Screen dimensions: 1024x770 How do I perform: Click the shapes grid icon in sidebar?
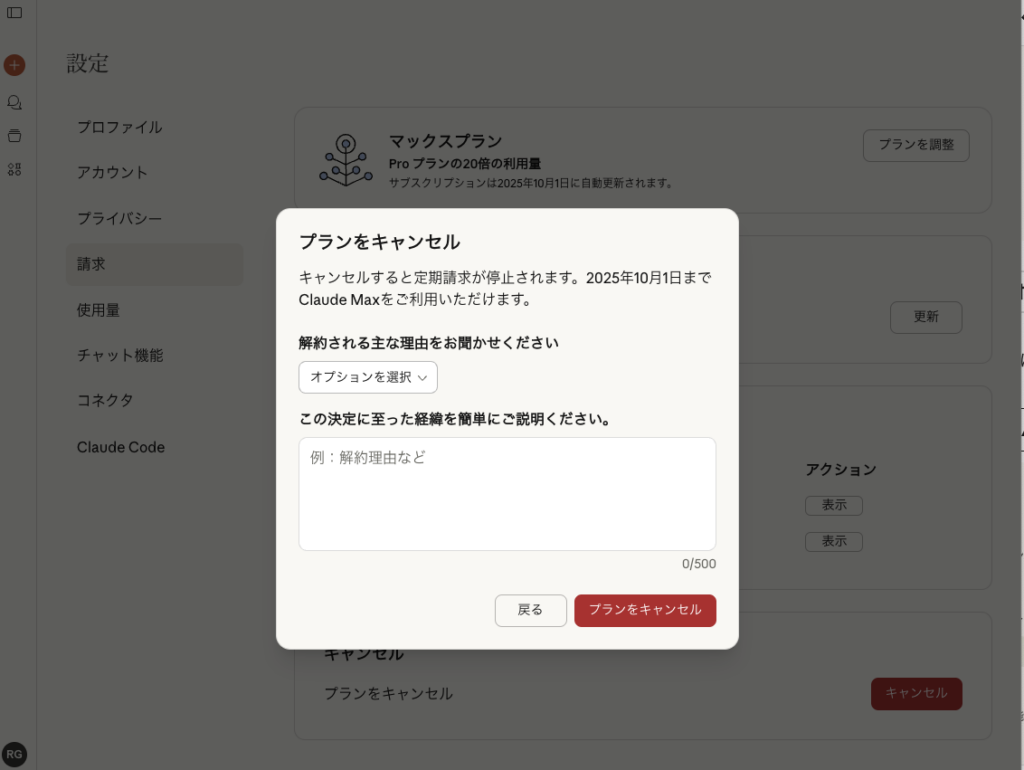pyautogui.click(x=14, y=169)
